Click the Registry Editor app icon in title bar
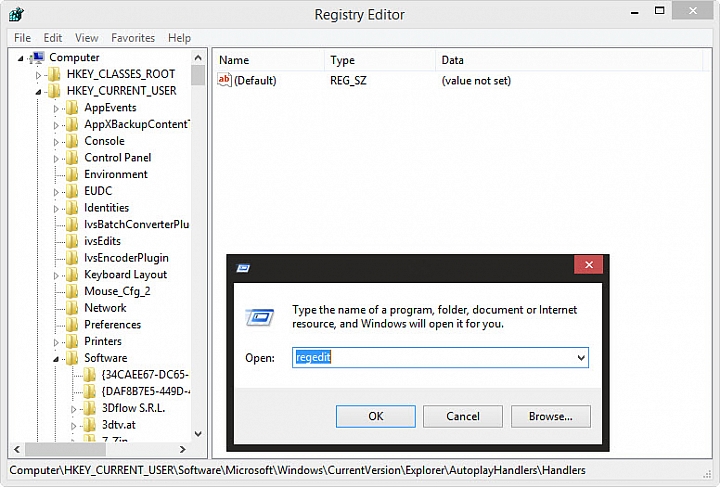This screenshot has height=487, width=720. click(x=16, y=14)
